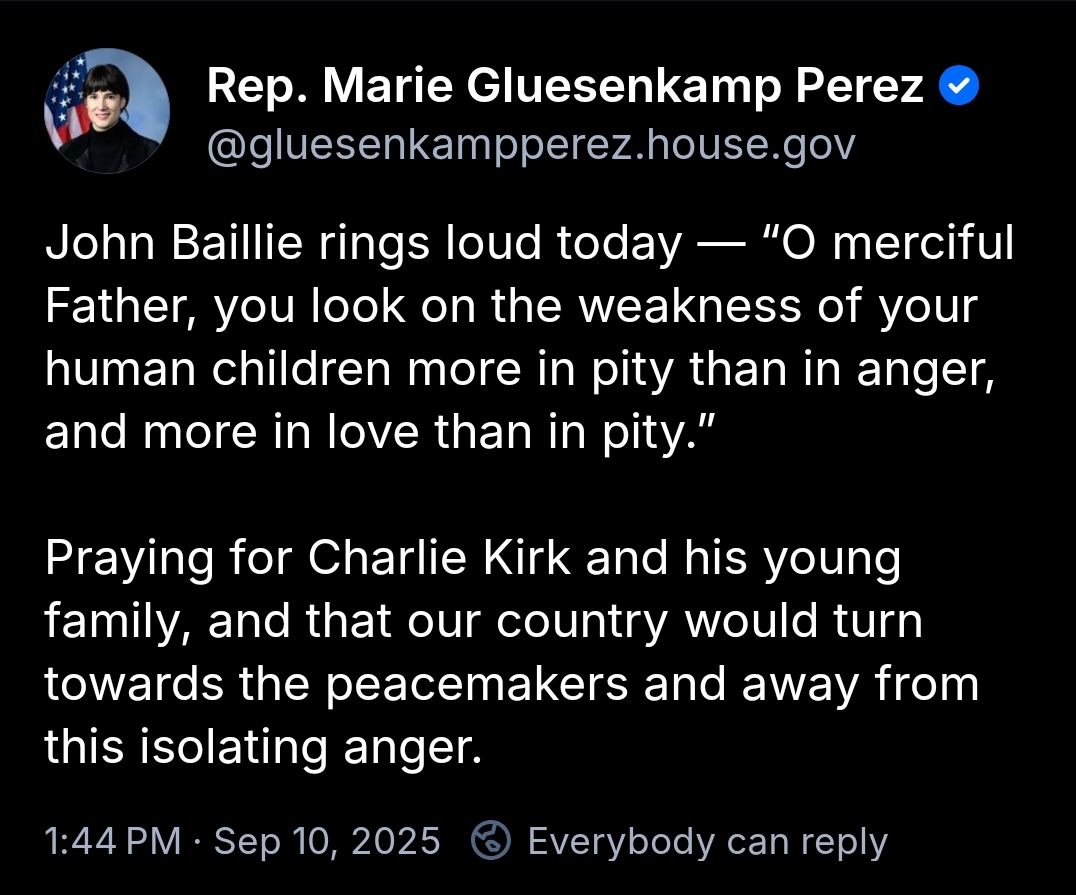Click the "Everybody can reply" label
Screen dimensions: 1076x895
(x=707, y=841)
